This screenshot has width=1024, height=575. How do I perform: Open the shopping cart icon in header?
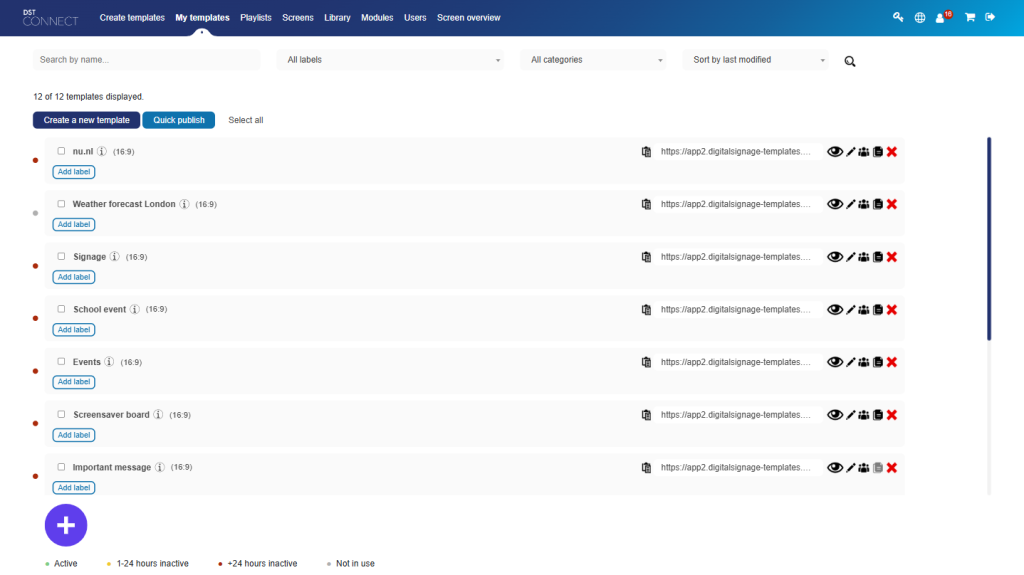coord(969,17)
